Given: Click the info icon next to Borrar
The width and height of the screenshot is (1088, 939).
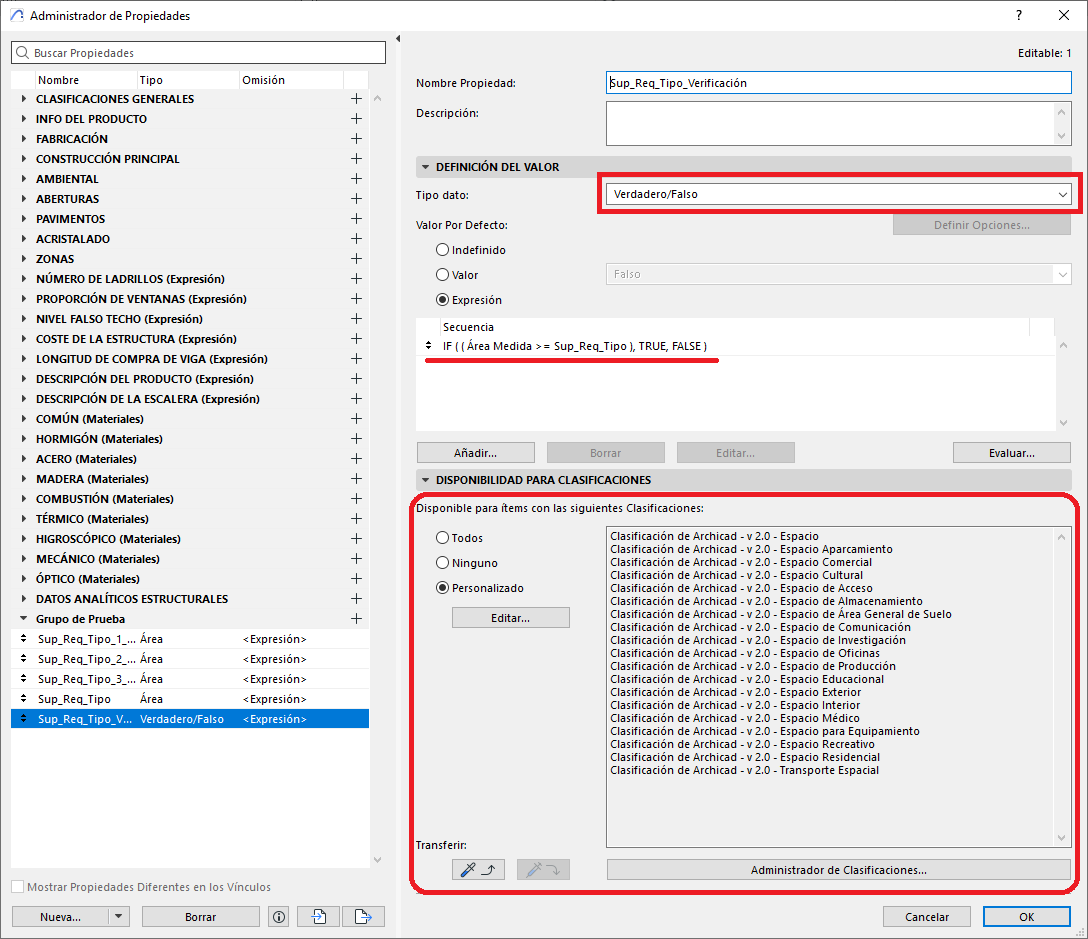Looking at the screenshot, I should pyautogui.click(x=279, y=916).
